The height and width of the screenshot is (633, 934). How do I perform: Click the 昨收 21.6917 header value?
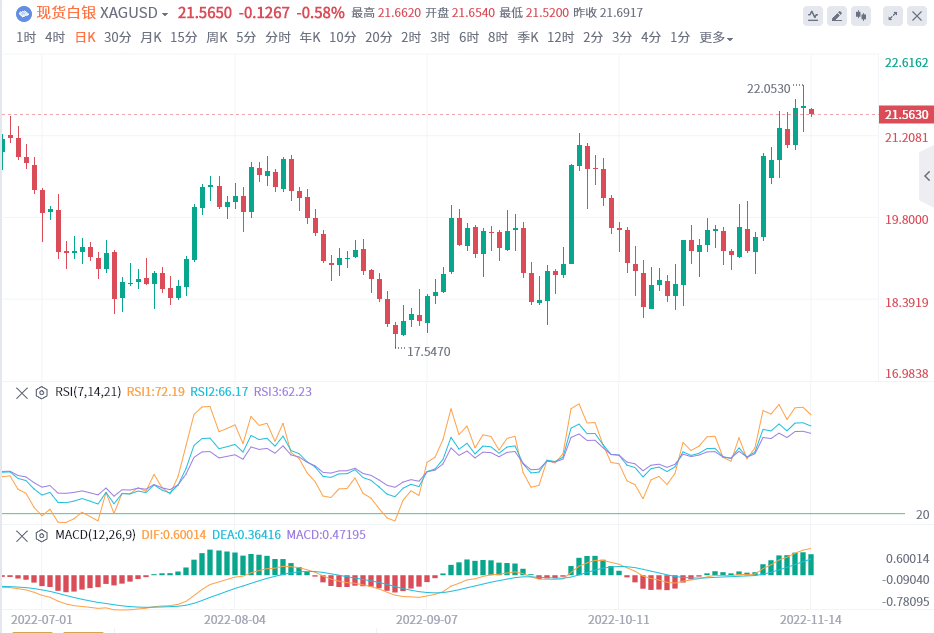pos(608,13)
